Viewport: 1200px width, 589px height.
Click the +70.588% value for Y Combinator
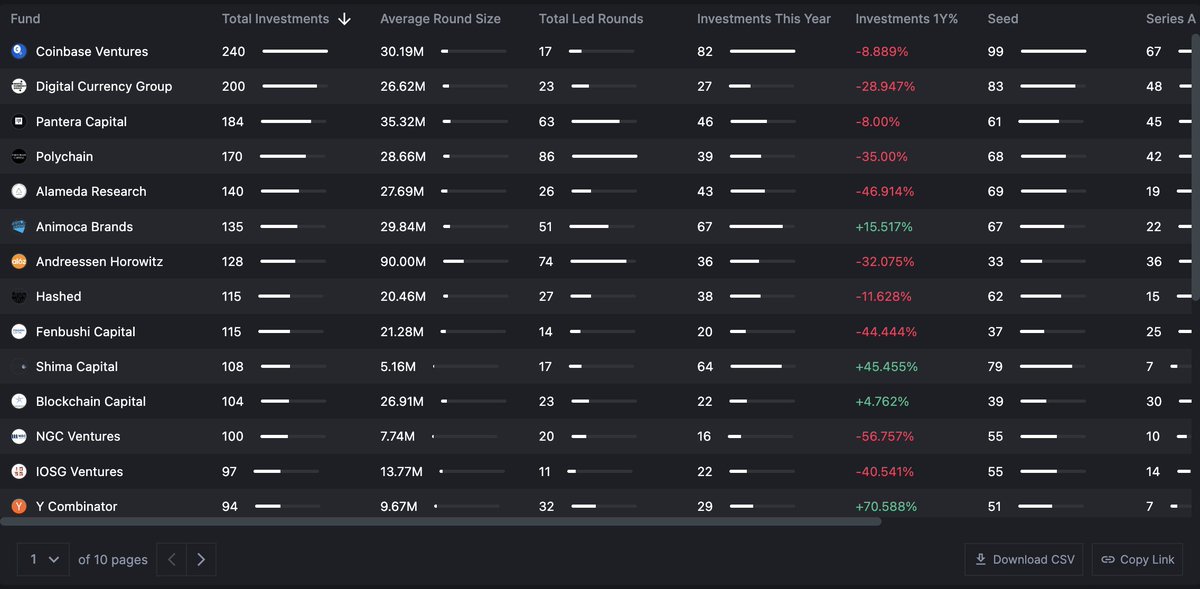(886, 506)
